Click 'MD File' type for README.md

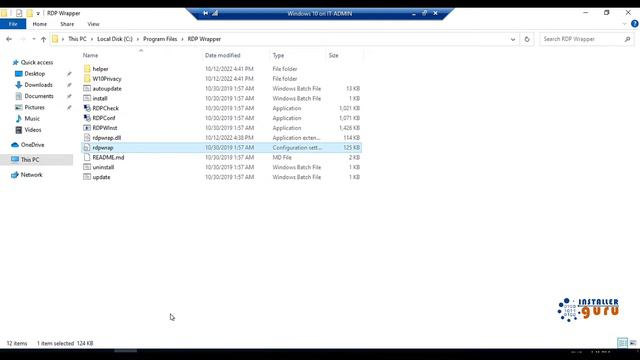[282, 157]
